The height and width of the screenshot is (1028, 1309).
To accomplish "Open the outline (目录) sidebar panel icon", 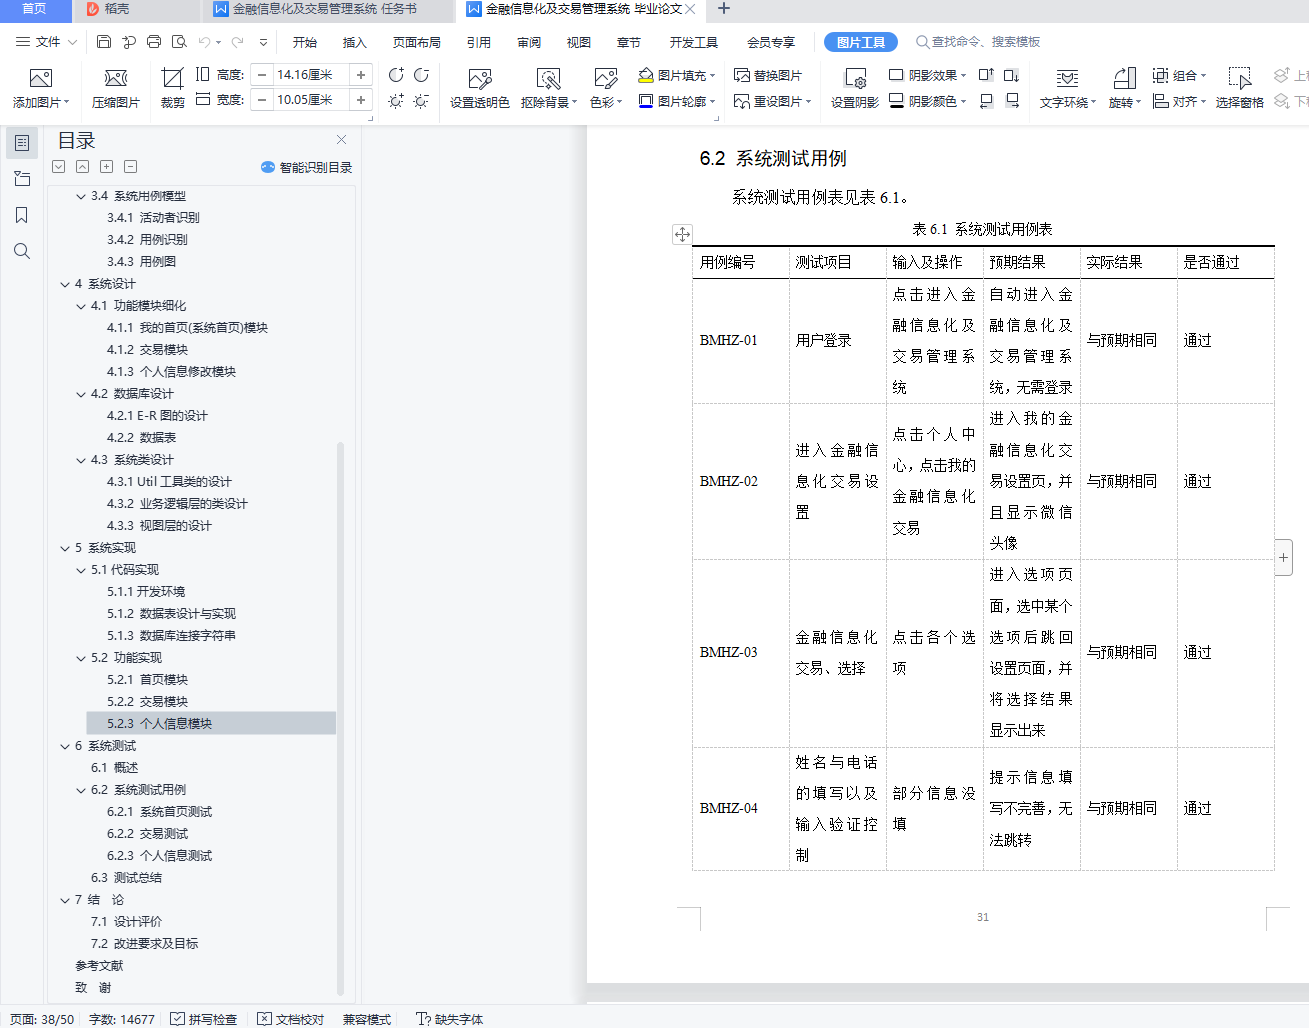I will coord(22,143).
